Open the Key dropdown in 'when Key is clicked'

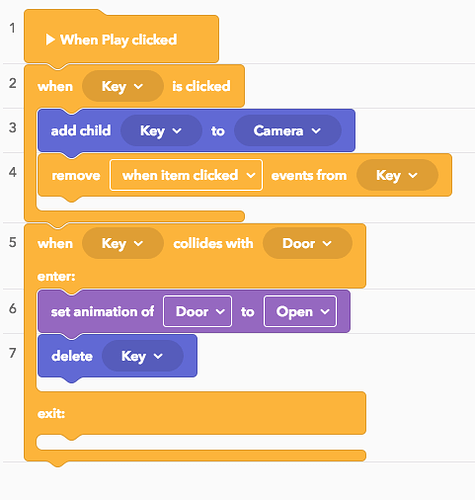click(x=123, y=86)
